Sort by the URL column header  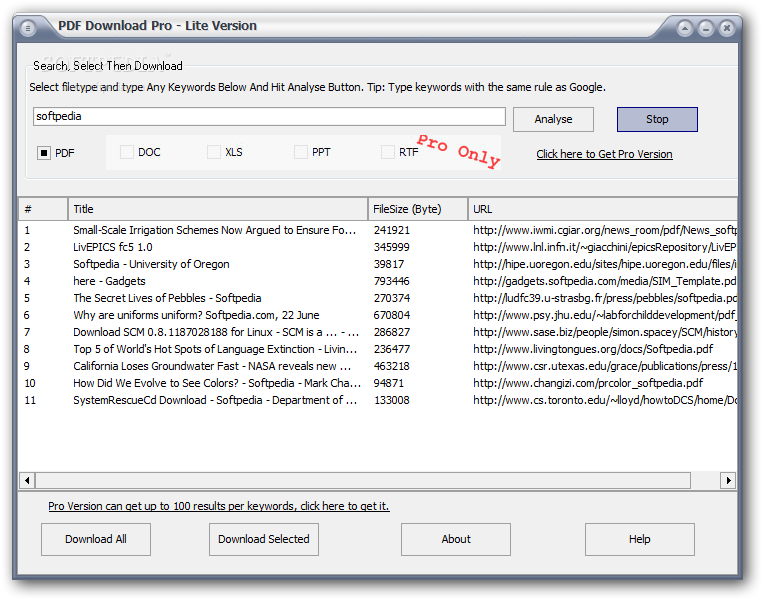602,209
